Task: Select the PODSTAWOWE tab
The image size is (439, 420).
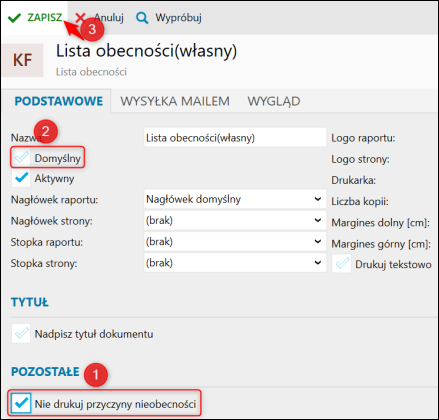Action: 59,101
